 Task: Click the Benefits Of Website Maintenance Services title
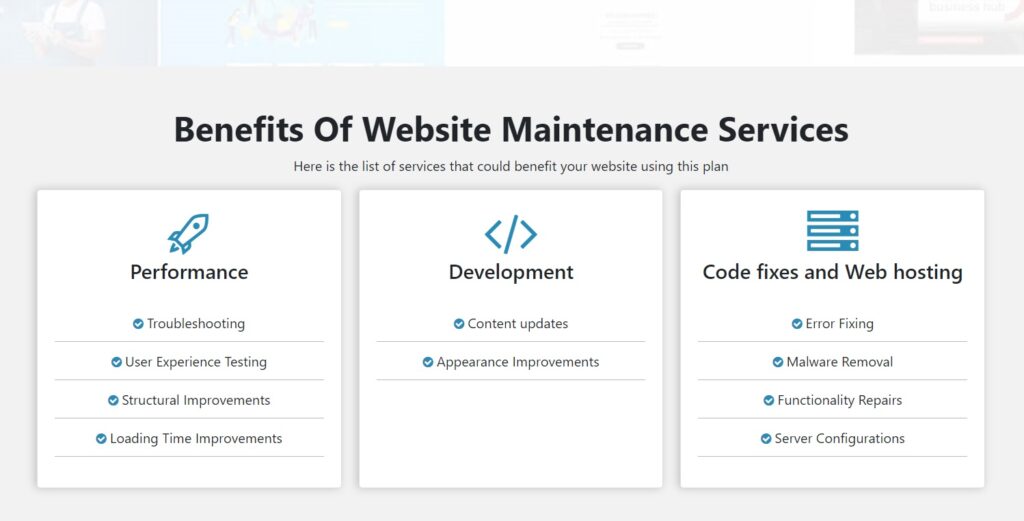pyautogui.click(x=511, y=130)
